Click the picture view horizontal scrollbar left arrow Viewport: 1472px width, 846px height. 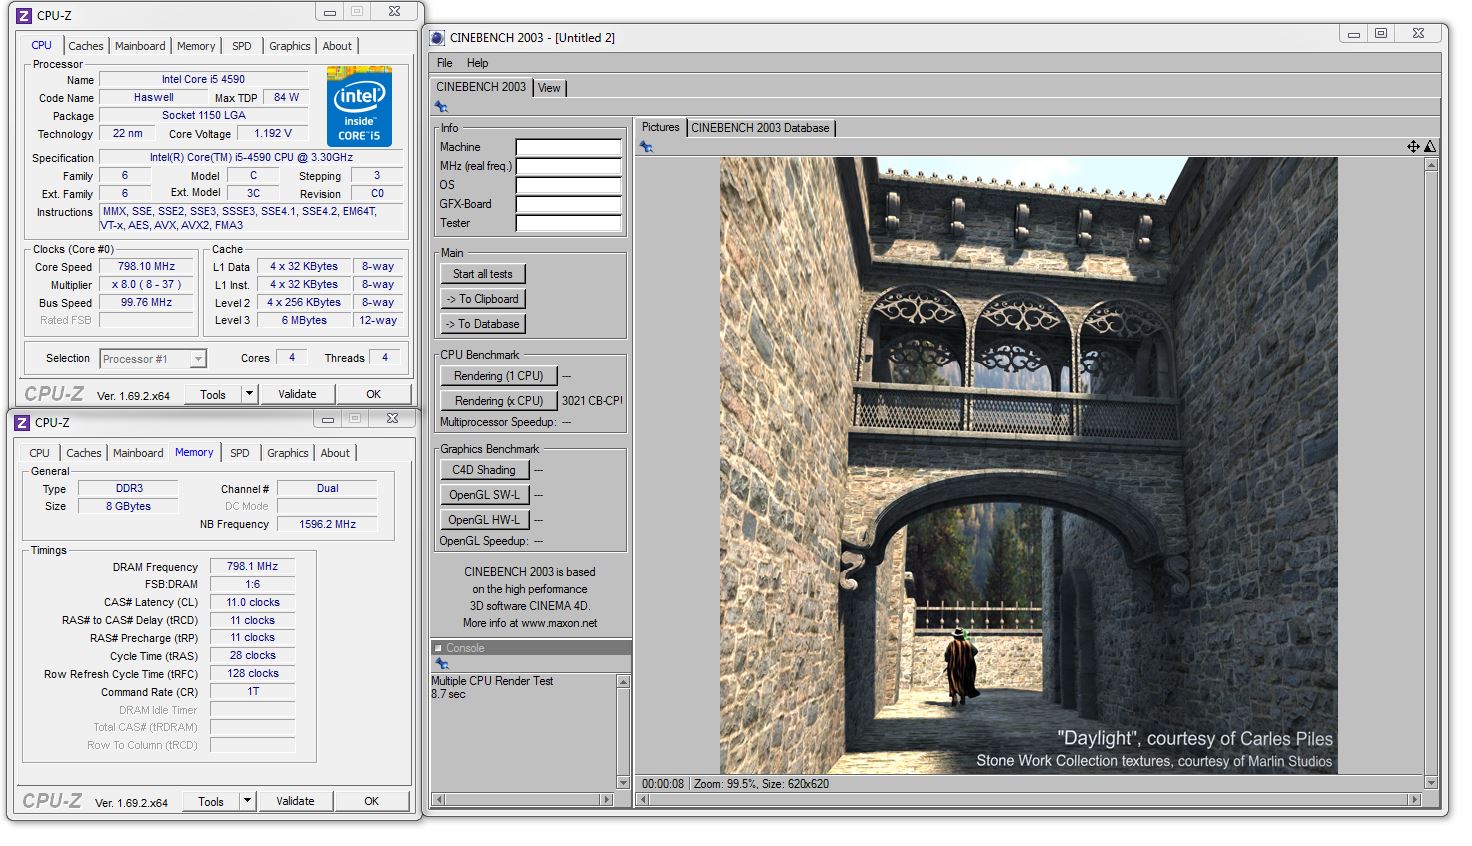pyautogui.click(x=644, y=799)
